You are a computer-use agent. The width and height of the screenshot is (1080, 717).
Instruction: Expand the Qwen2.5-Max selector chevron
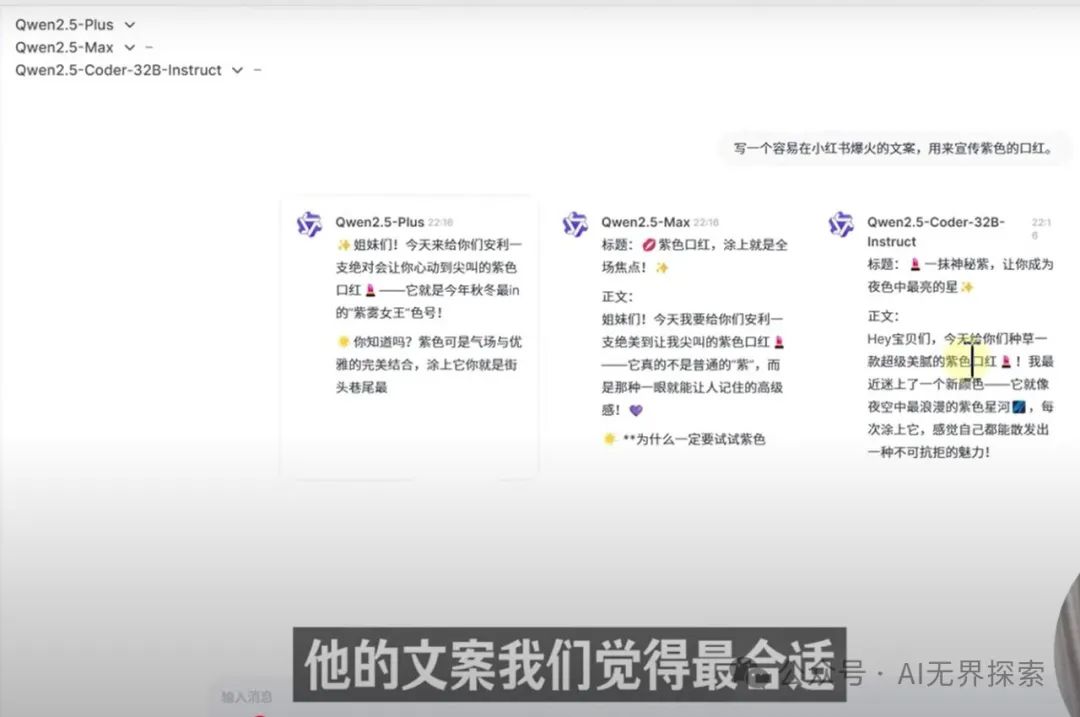pos(130,46)
